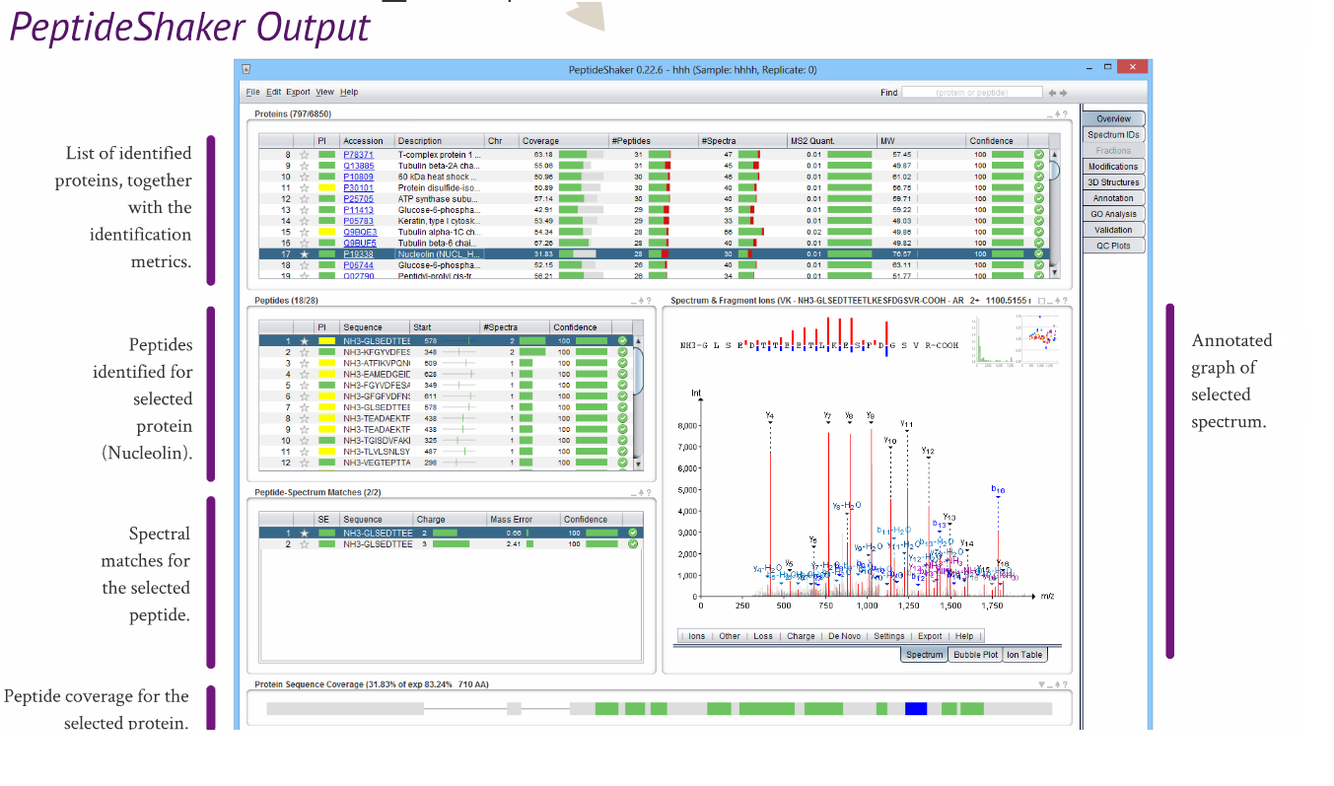
Task: Open Help menu in the spectrum toolbar
Action: pos(964,636)
